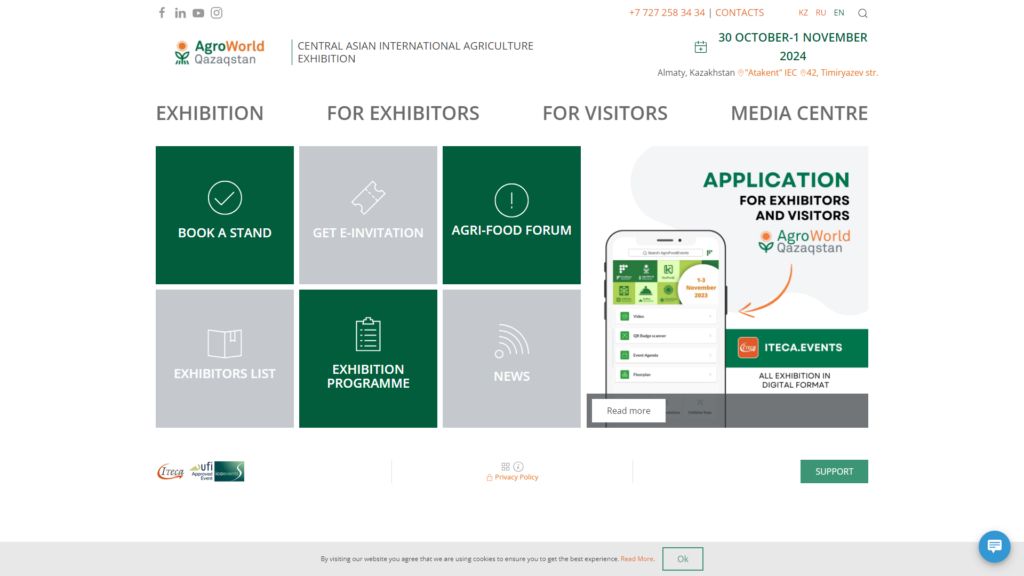The width and height of the screenshot is (1024, 576).
Task: Click the News tile label
Action: [x=511, y=376]
